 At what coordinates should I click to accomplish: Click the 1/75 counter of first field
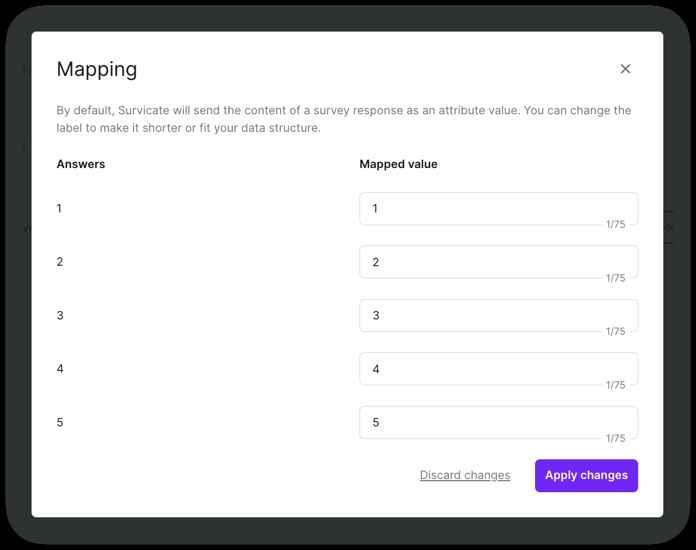pos(616,224)
